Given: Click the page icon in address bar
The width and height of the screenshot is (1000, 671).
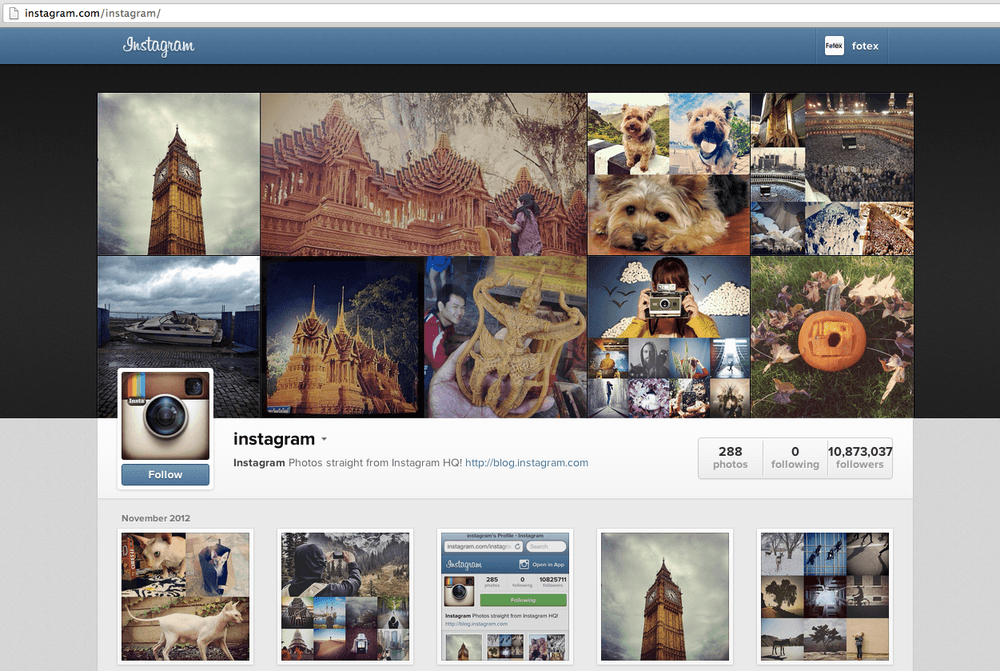Looking at the screenshot, I should click(13, 13).
